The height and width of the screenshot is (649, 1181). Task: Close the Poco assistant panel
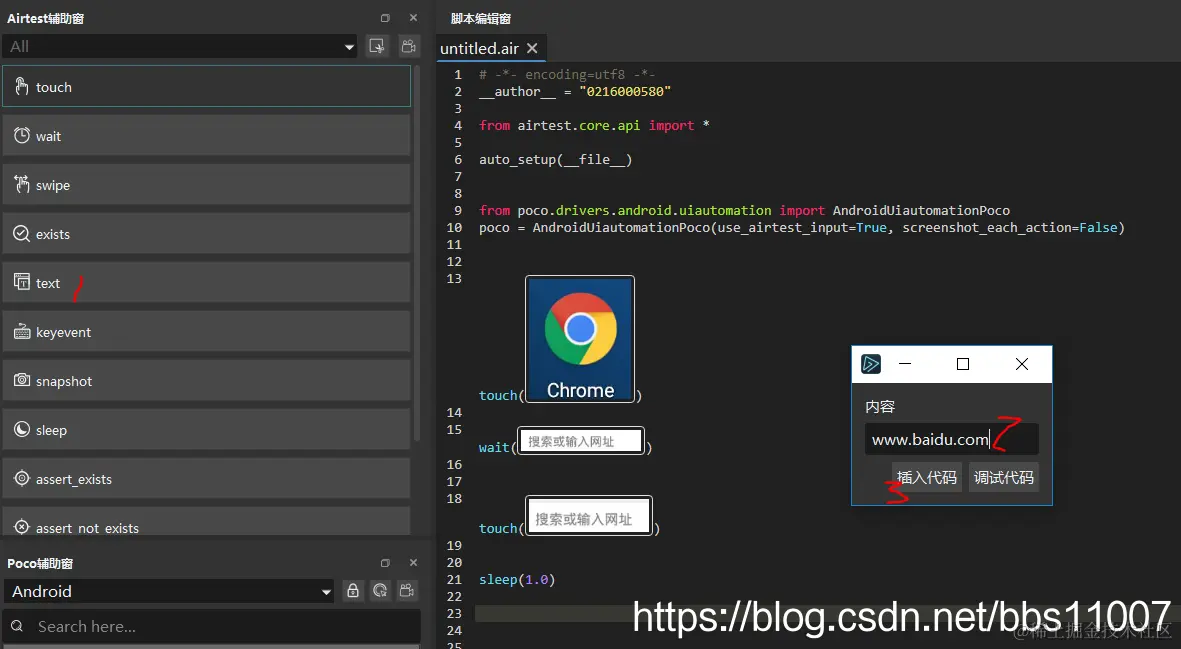[414, 562]
